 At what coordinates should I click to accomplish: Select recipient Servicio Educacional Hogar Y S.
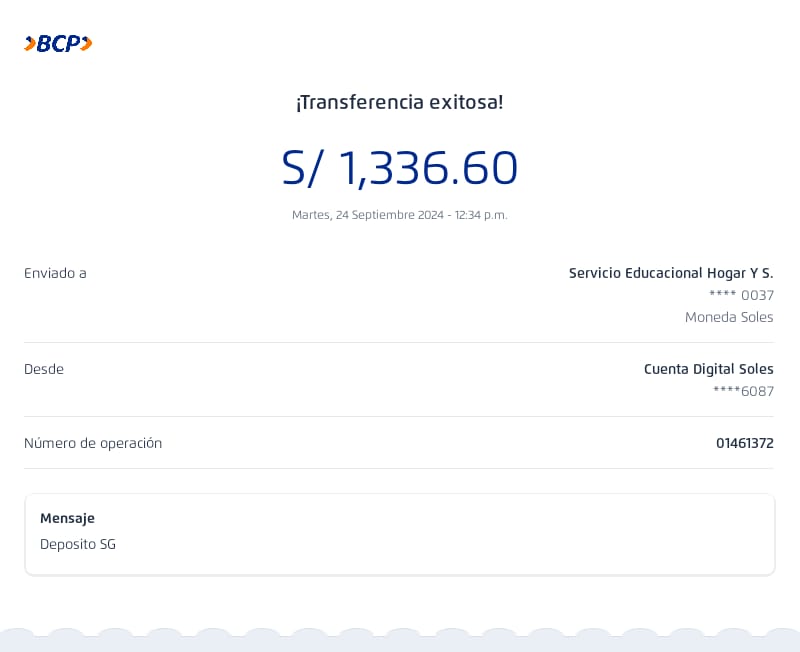(671, 273)
